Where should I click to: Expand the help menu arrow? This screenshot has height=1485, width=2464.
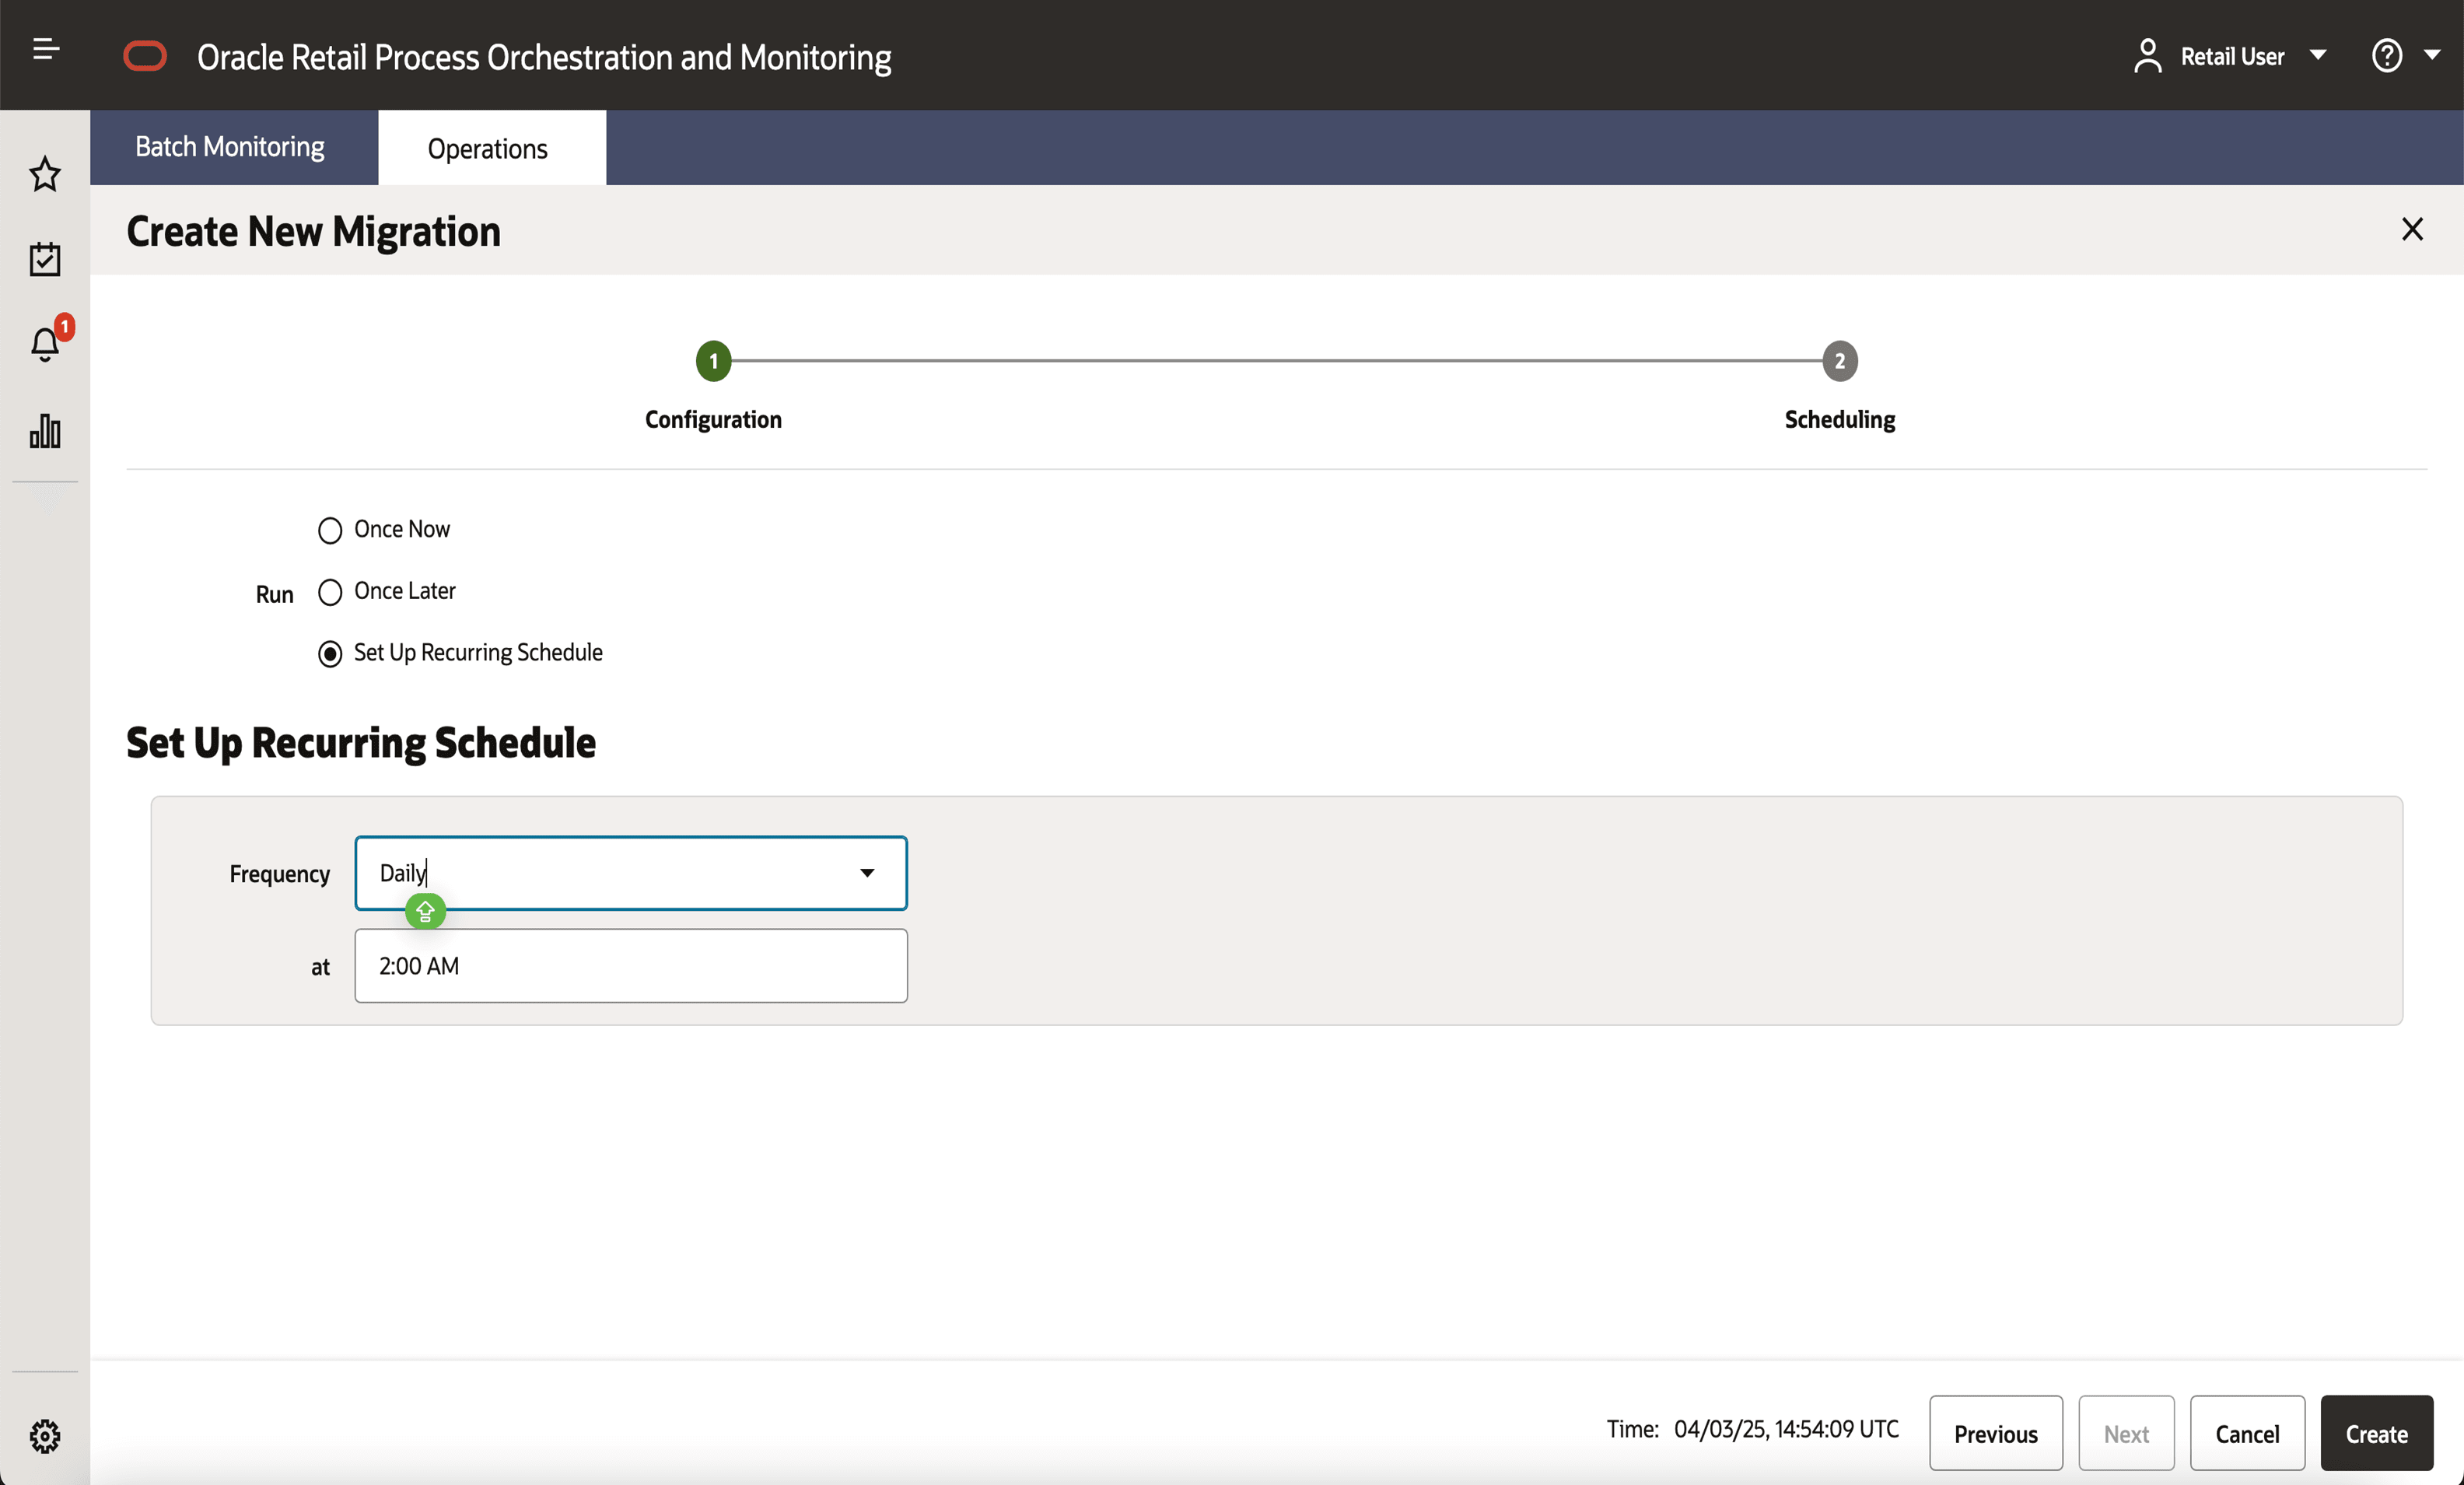[2433, 56]
